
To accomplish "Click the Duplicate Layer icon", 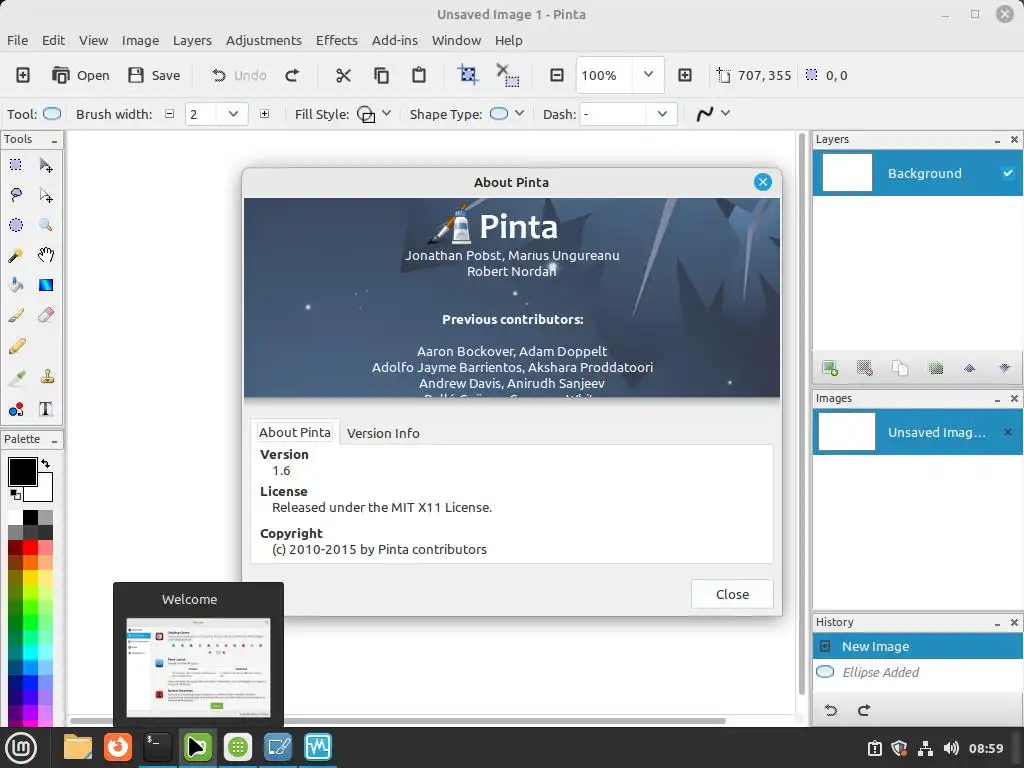I will point(900,368).
